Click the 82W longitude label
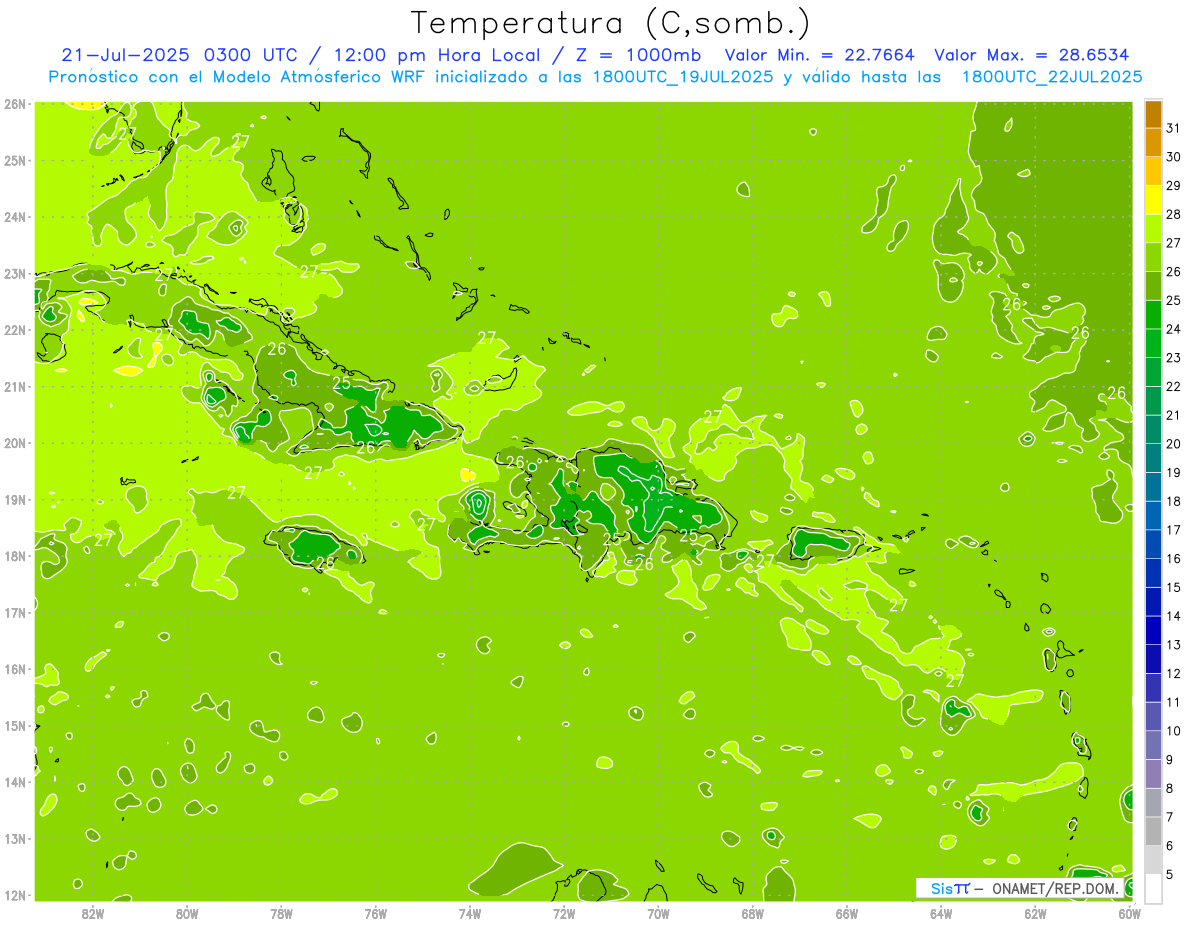 pos(93,913)
